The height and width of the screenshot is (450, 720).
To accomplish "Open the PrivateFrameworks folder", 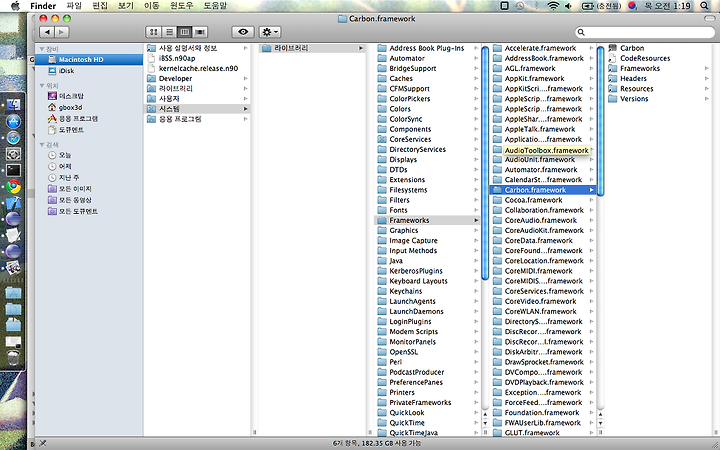I will 428,403.
